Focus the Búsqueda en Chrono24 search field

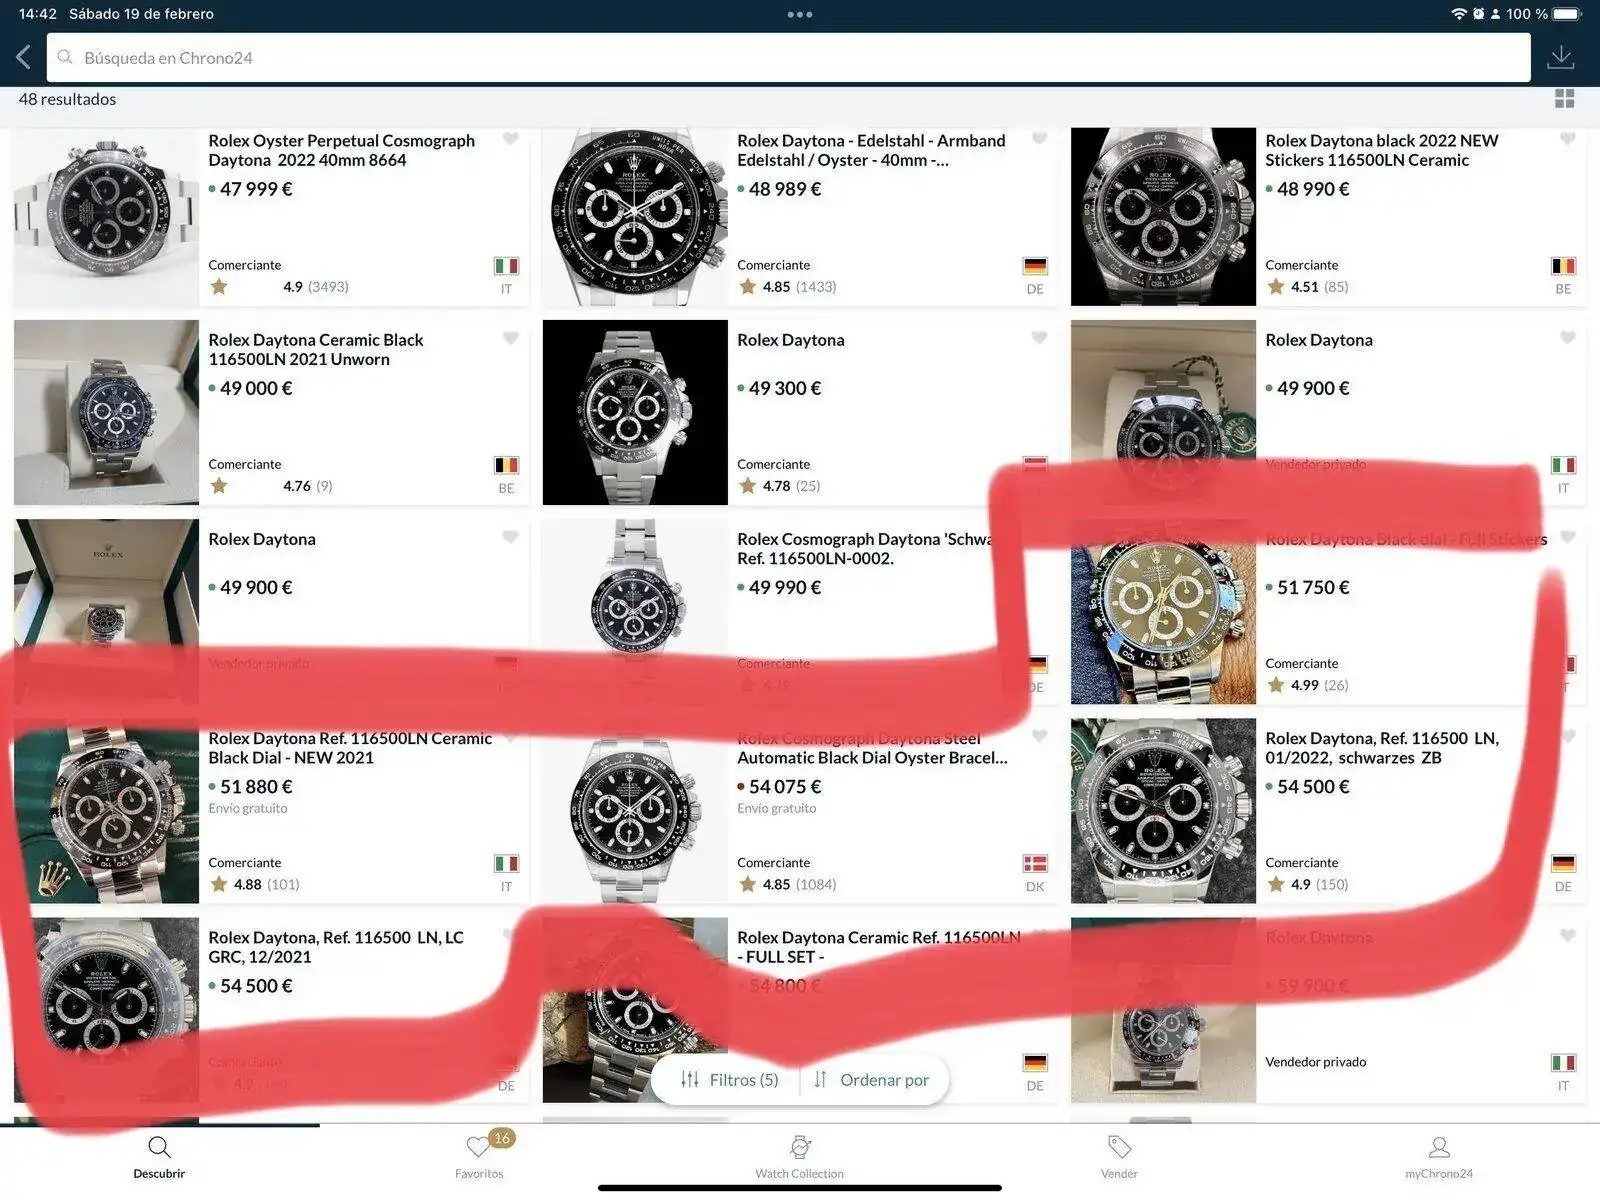click(x=788, y=58)
